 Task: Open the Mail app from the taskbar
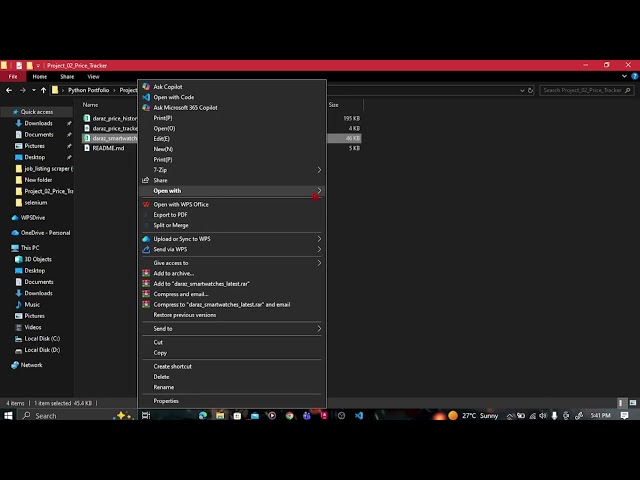click(x=255, y=416)
